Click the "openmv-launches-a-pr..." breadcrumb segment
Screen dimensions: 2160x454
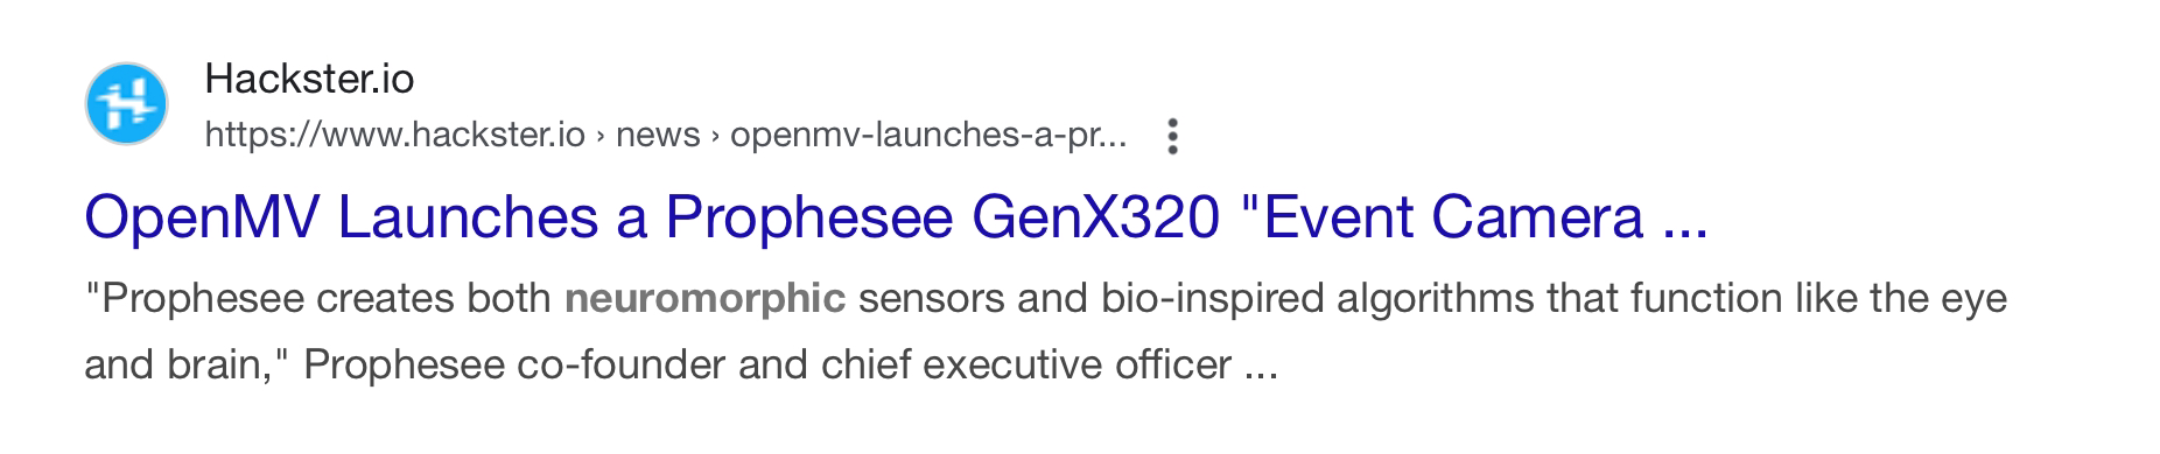(x=928, y=135)
